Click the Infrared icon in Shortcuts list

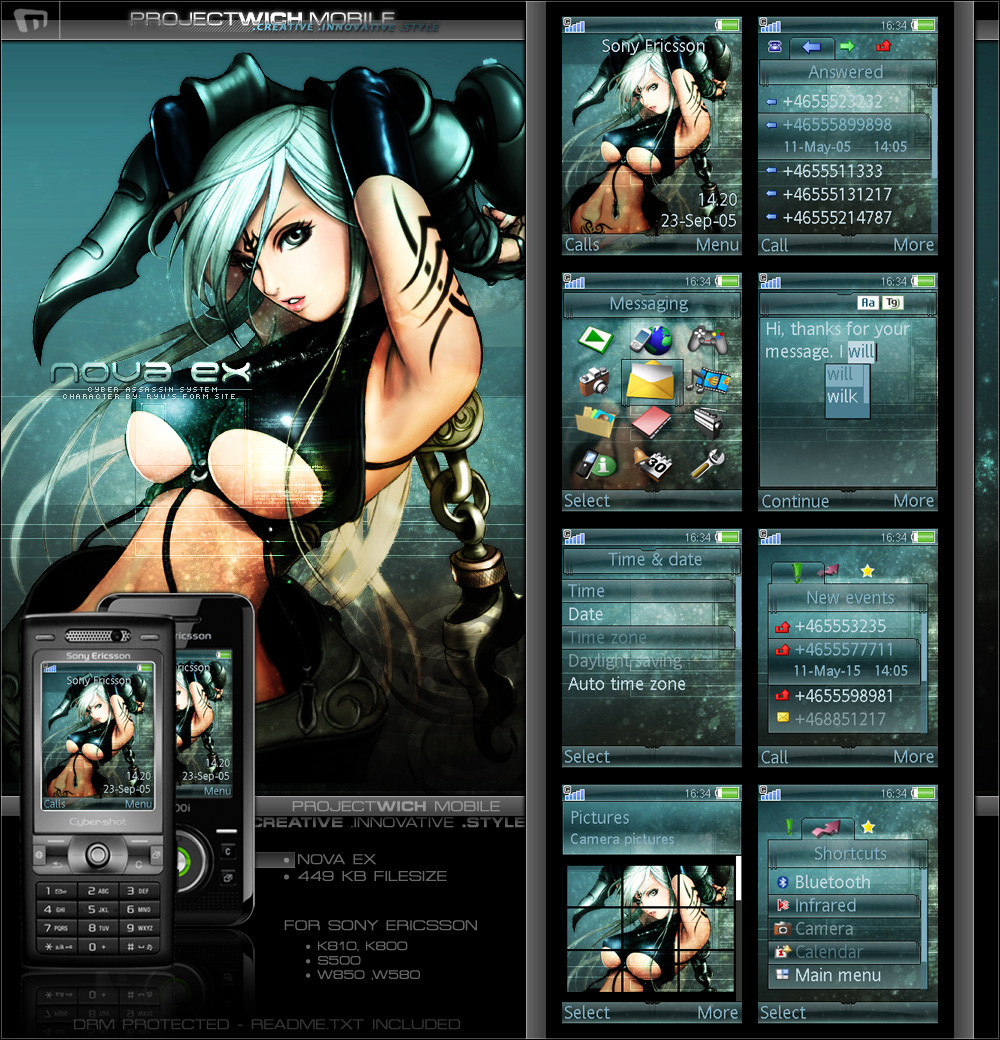782,905
